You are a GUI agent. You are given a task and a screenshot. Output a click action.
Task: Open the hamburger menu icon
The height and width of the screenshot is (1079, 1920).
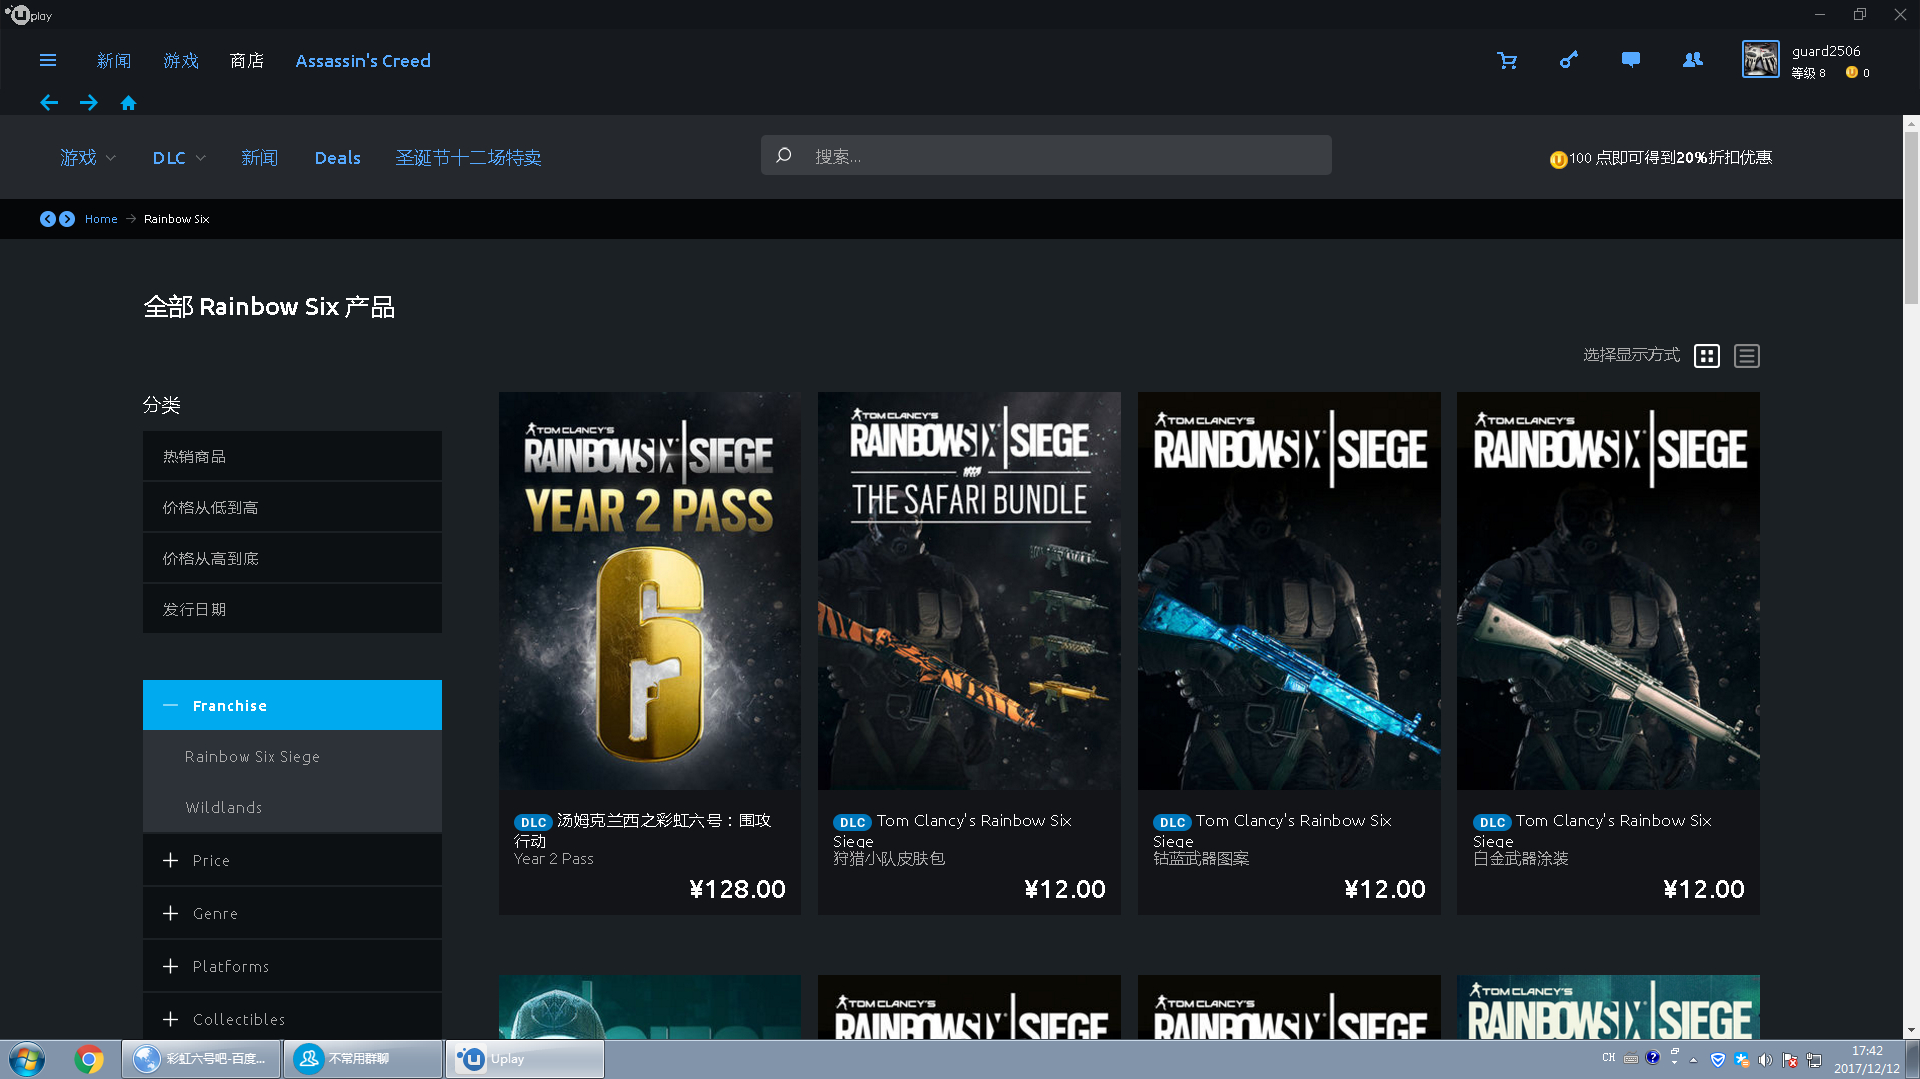click(47, 60)
